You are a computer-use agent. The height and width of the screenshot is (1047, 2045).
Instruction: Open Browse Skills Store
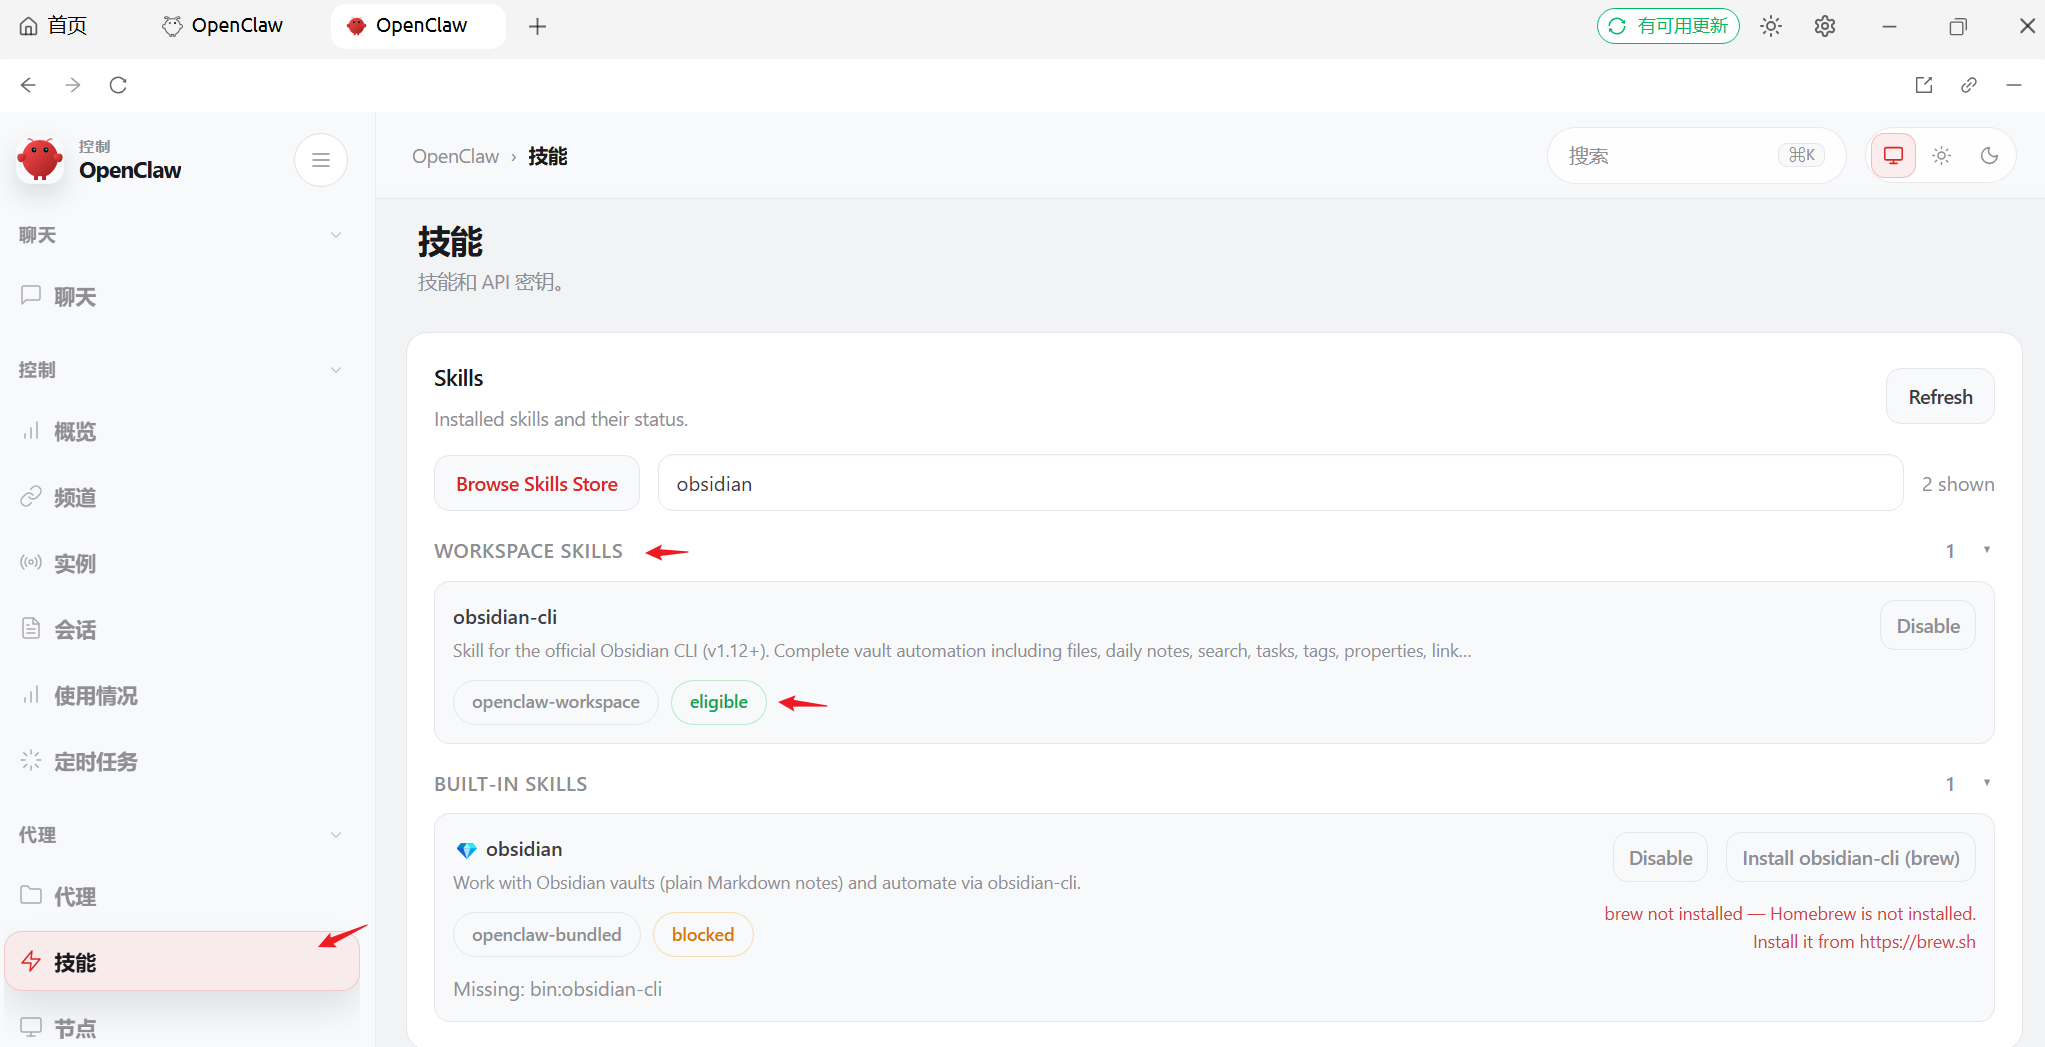pos(537,484)
